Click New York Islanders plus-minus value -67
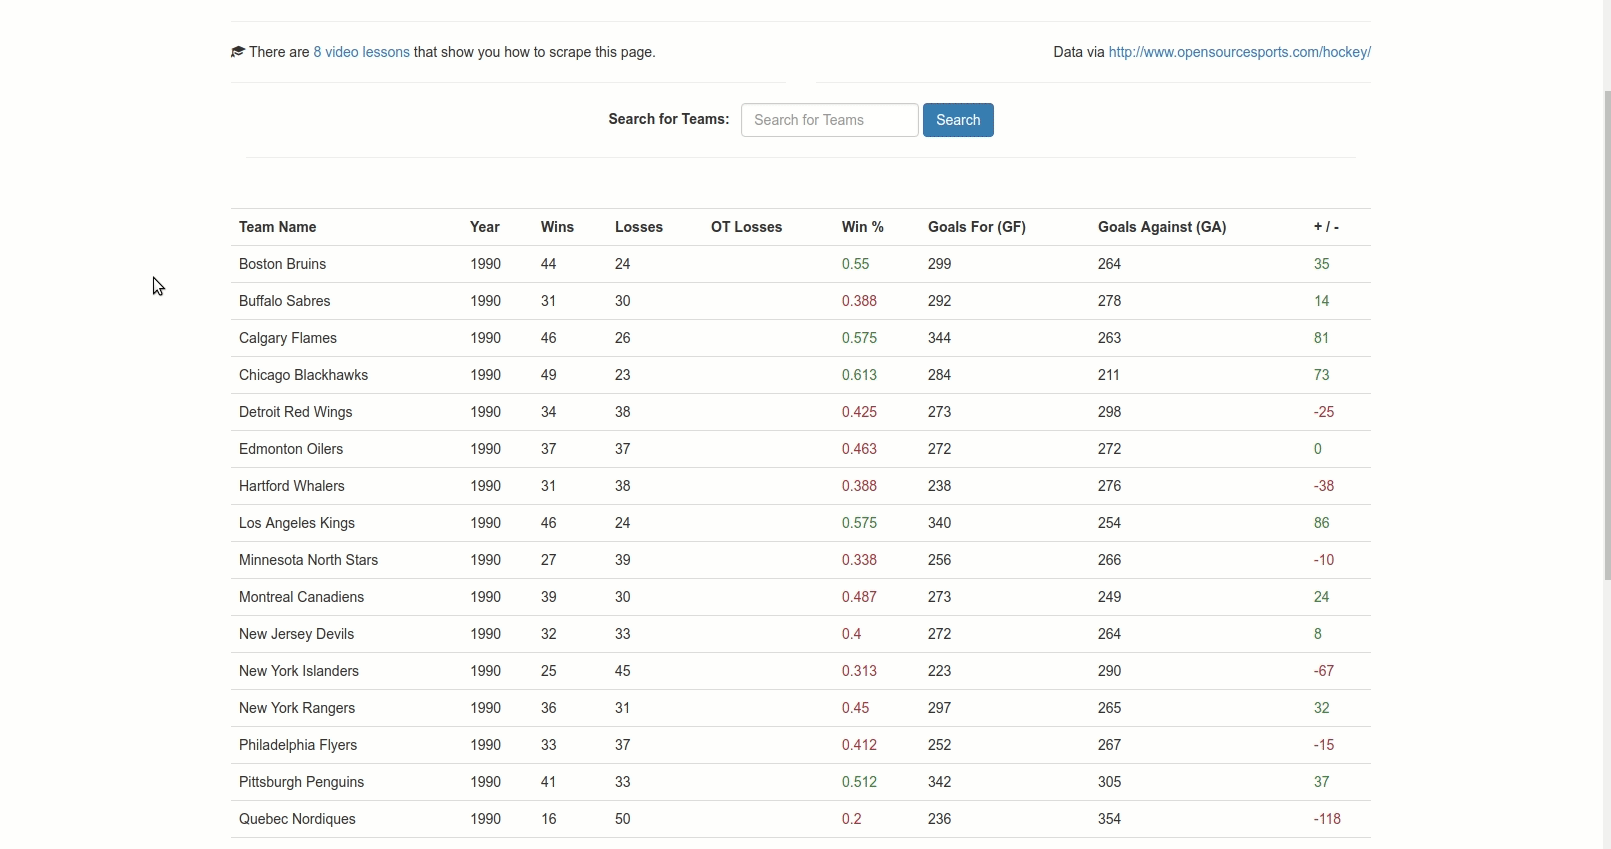 pyautogui.click(x=1324, y=671)
